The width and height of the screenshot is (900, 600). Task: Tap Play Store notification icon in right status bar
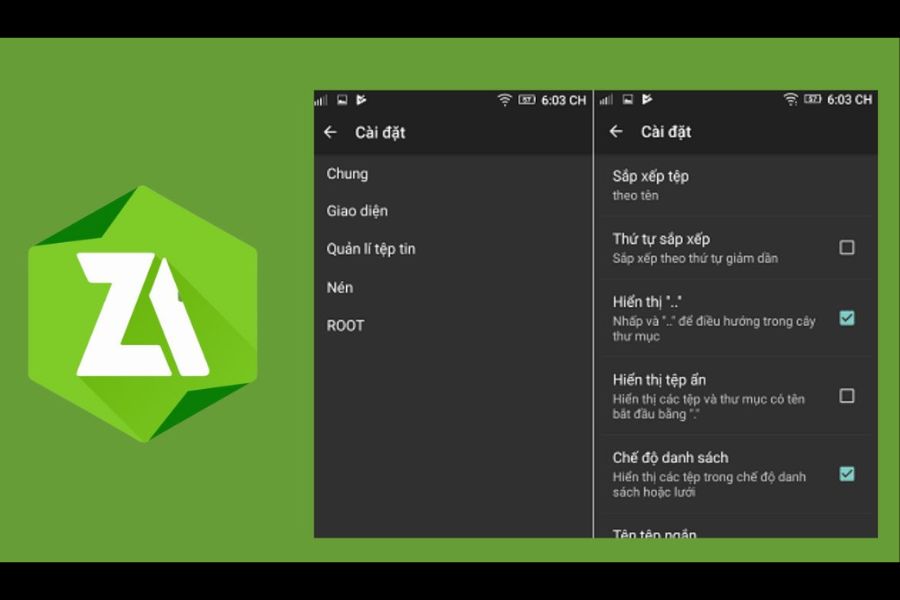coord(647,99)
